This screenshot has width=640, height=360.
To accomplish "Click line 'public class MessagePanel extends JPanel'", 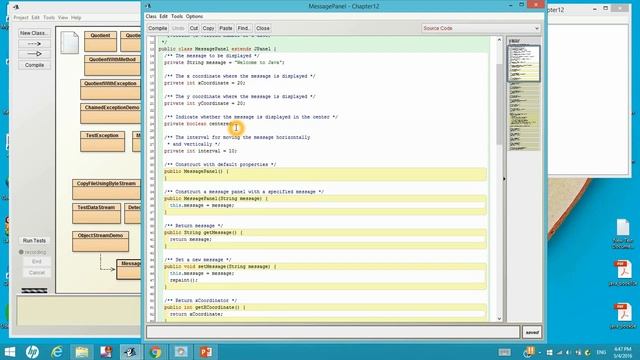I will pos(217,49).
